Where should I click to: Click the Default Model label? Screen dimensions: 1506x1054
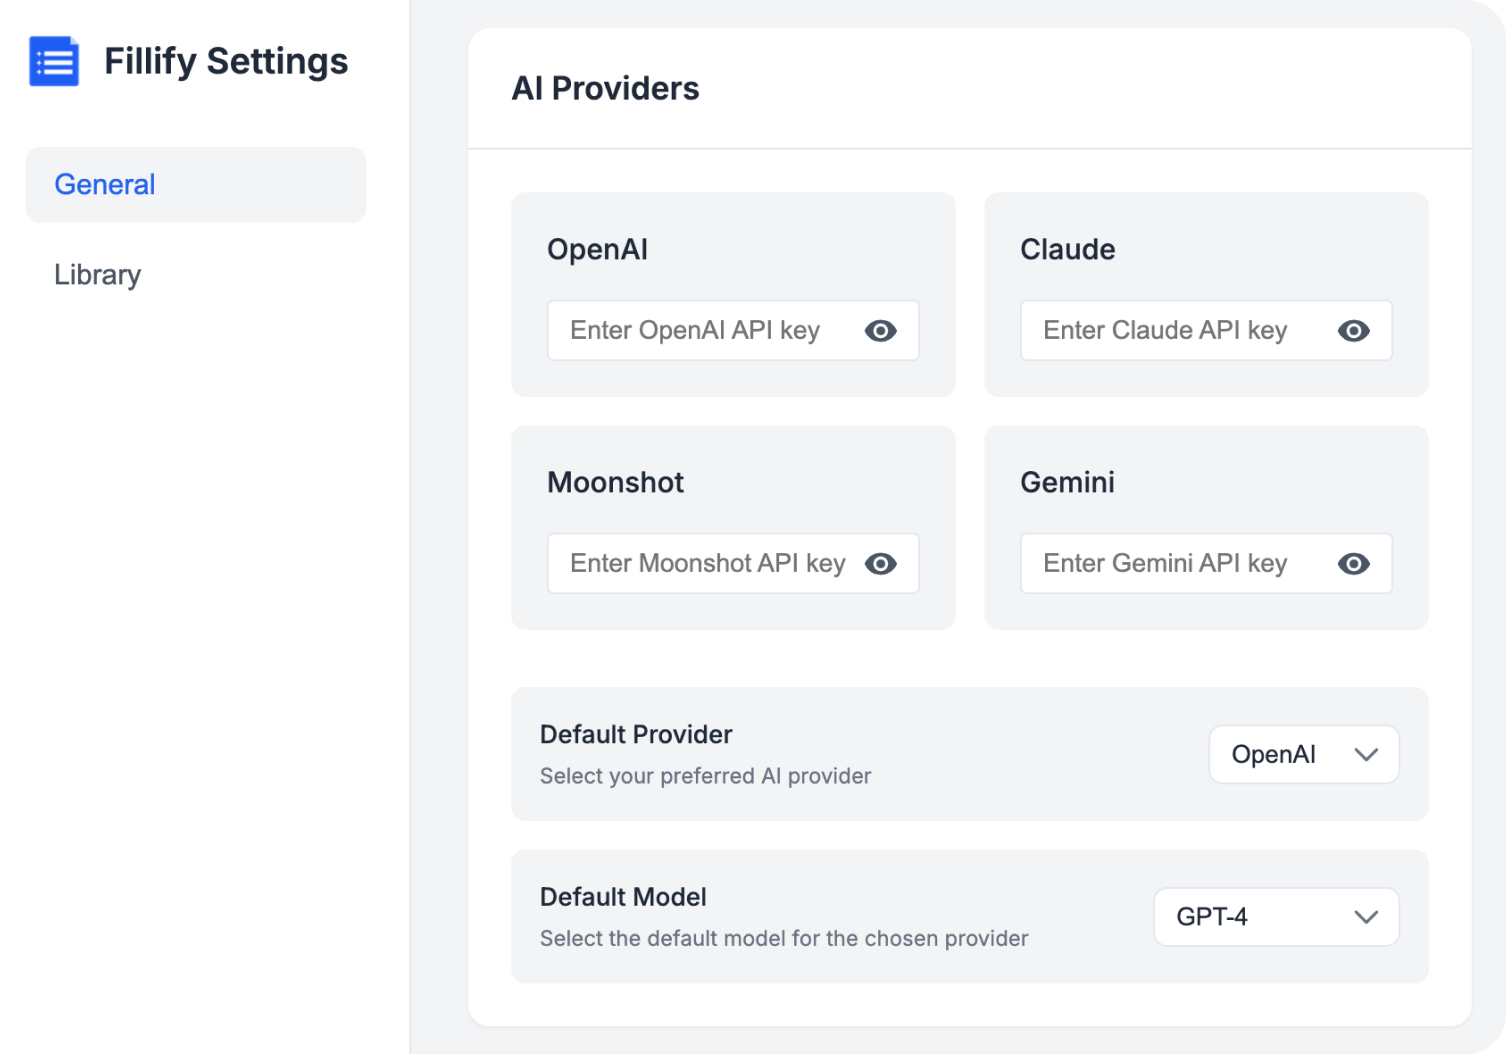(623, 897)
